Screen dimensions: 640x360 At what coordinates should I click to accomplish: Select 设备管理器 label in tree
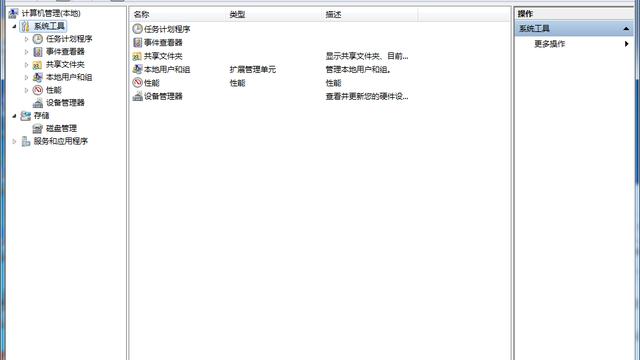pyautogui.click(x=65, y=102)
